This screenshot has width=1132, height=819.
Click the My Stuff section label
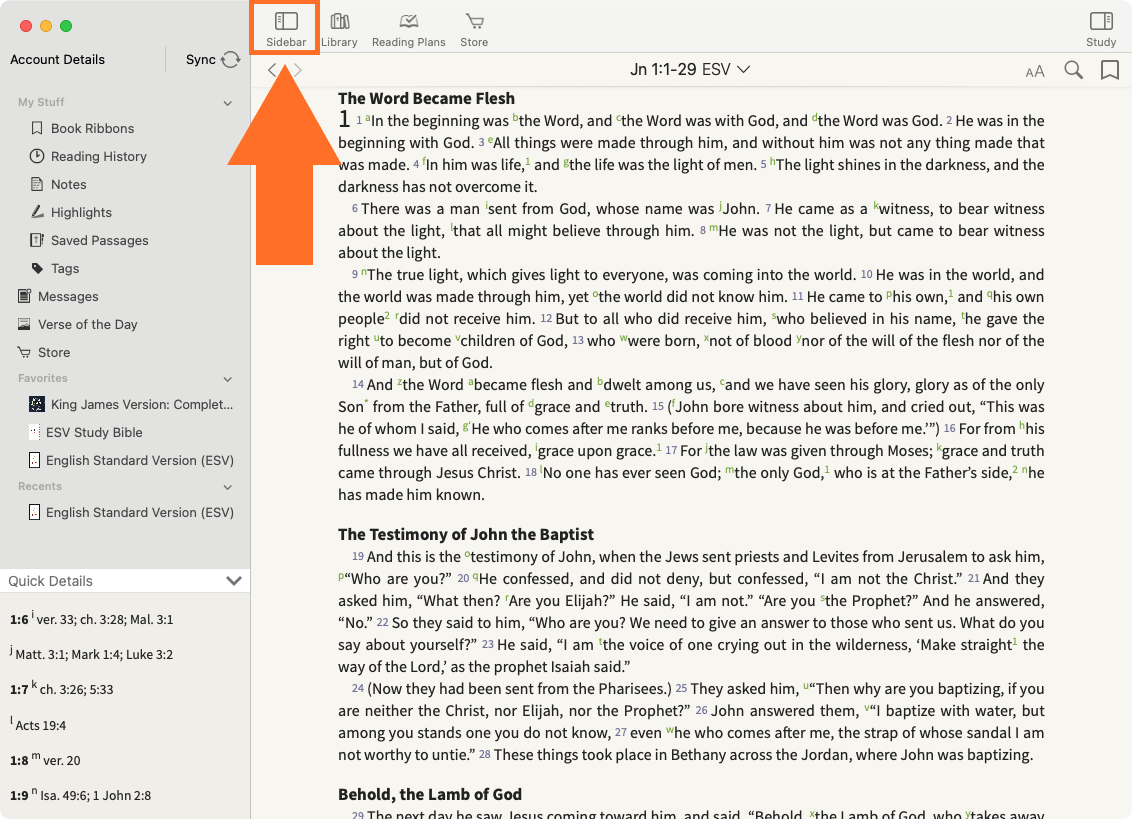(x=41, y=103)
